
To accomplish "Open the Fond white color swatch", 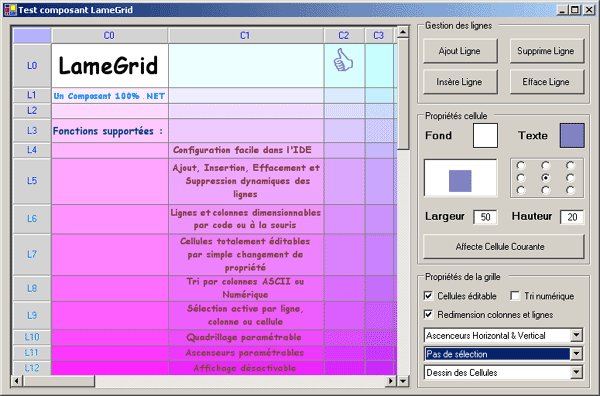I will pos(485,135).
